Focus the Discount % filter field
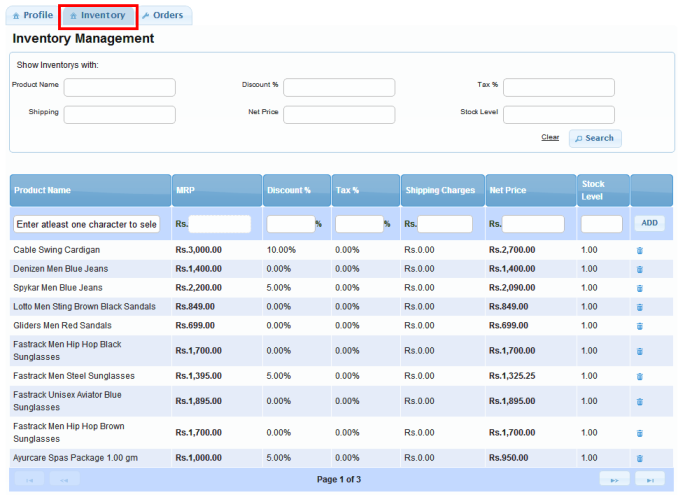This screenshot has width=678, height=495. (x=339, y=87)
